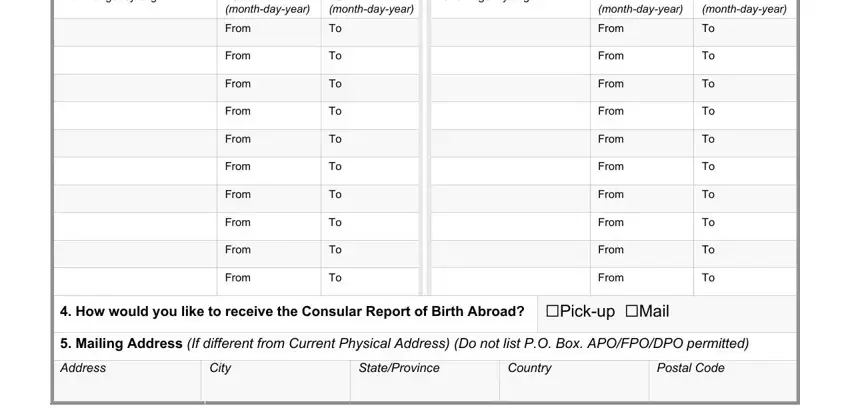Click the first To date field in right table
This screenshot has height=408, width=850.
(x=745, y=33)
